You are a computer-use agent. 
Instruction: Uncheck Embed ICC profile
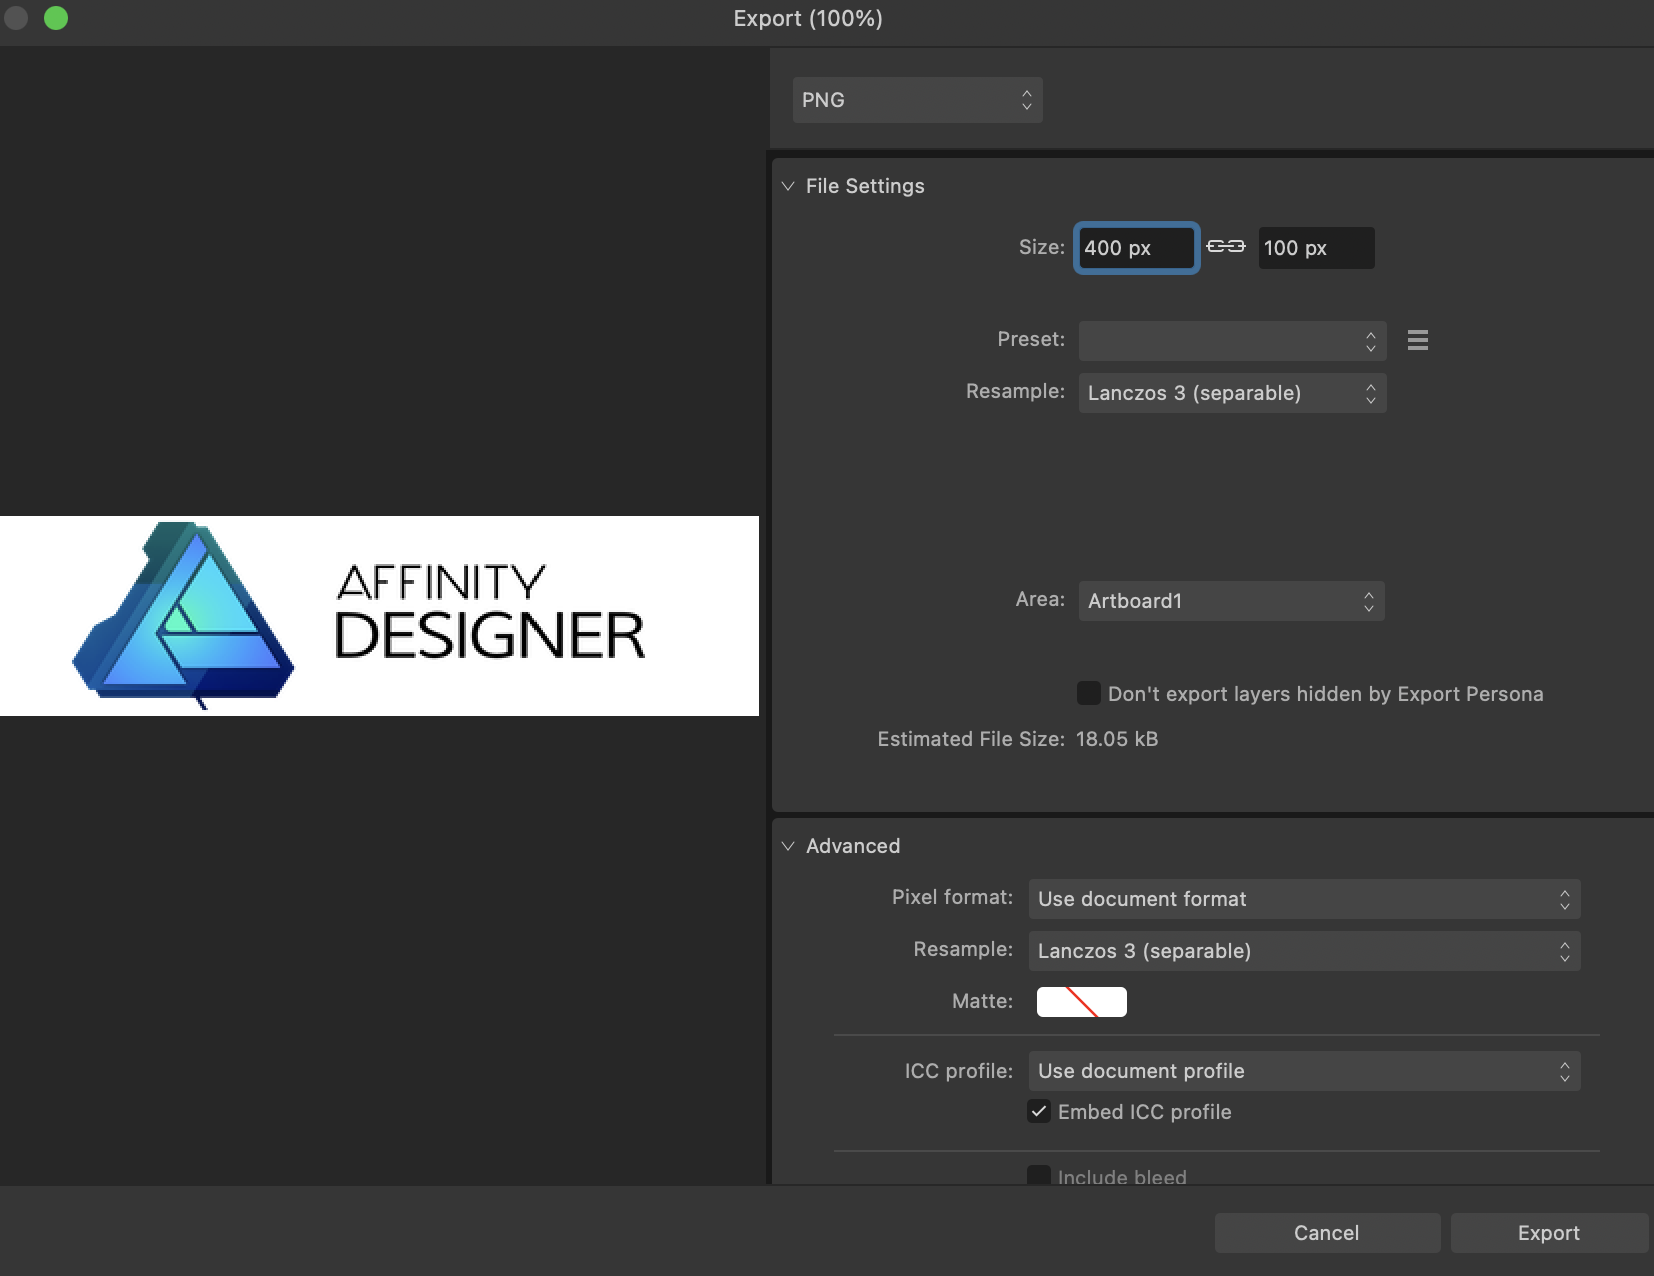point(1039,1111)
